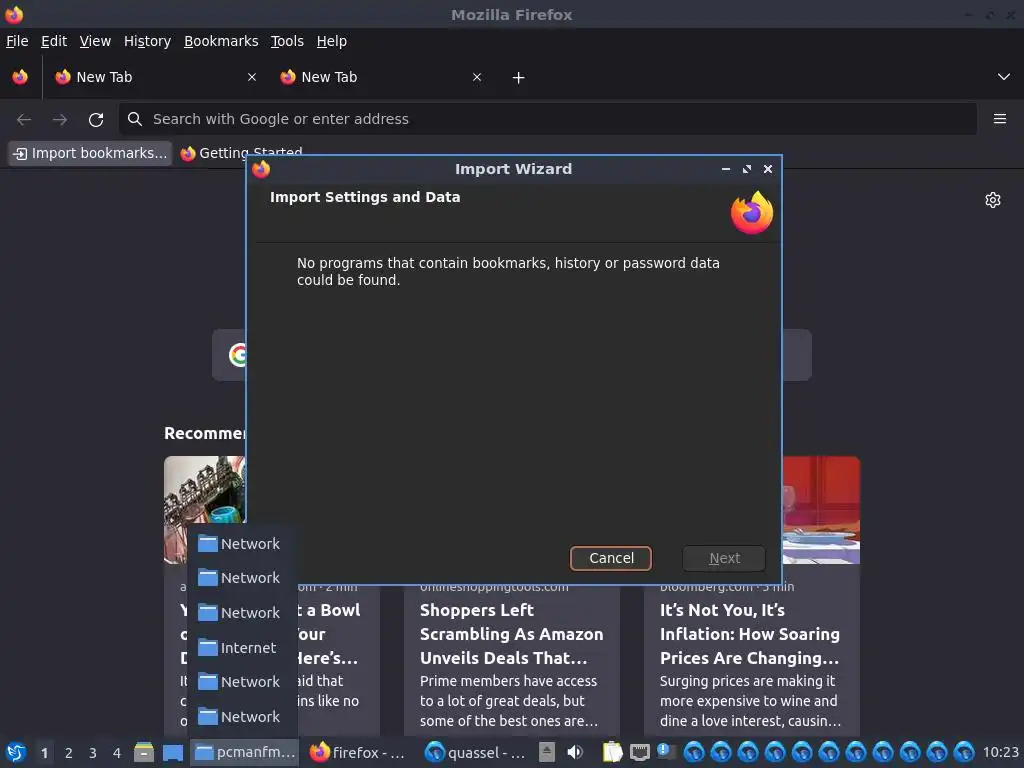
Task: Maximize the Import Wizard dialog
Action: tap(746, 169)
